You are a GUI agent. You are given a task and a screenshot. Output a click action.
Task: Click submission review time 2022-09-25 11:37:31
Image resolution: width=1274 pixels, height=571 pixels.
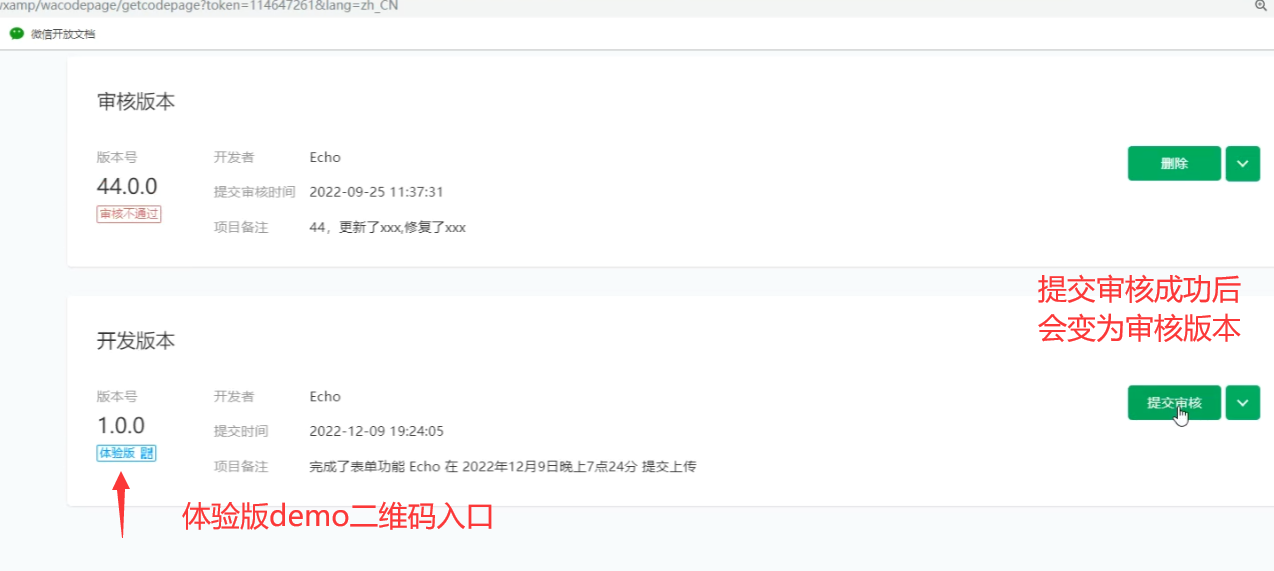click(x=376, y=192)
